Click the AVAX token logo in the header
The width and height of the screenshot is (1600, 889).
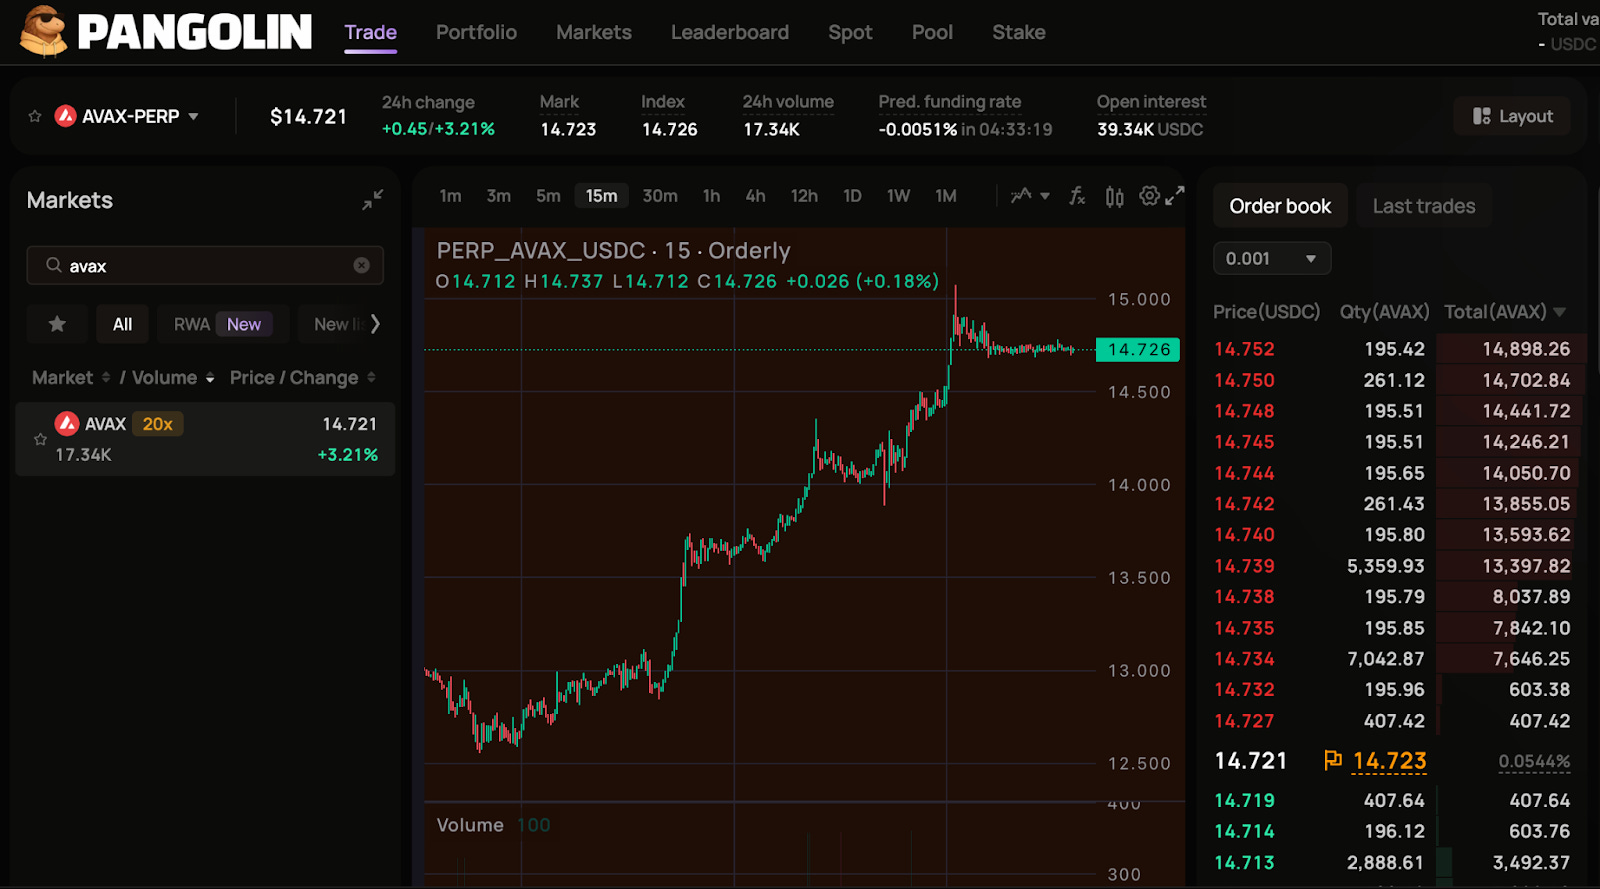point(66,116)
